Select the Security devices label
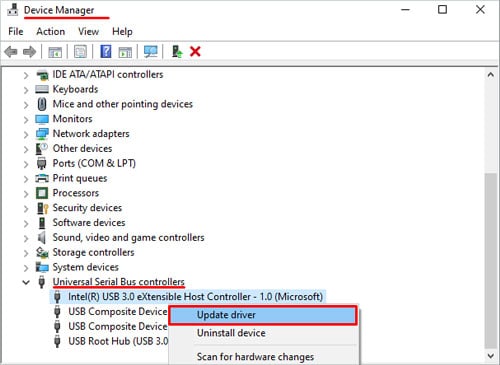Image resolution: width=500 pixels, height=365 pixels. (87, 208)
